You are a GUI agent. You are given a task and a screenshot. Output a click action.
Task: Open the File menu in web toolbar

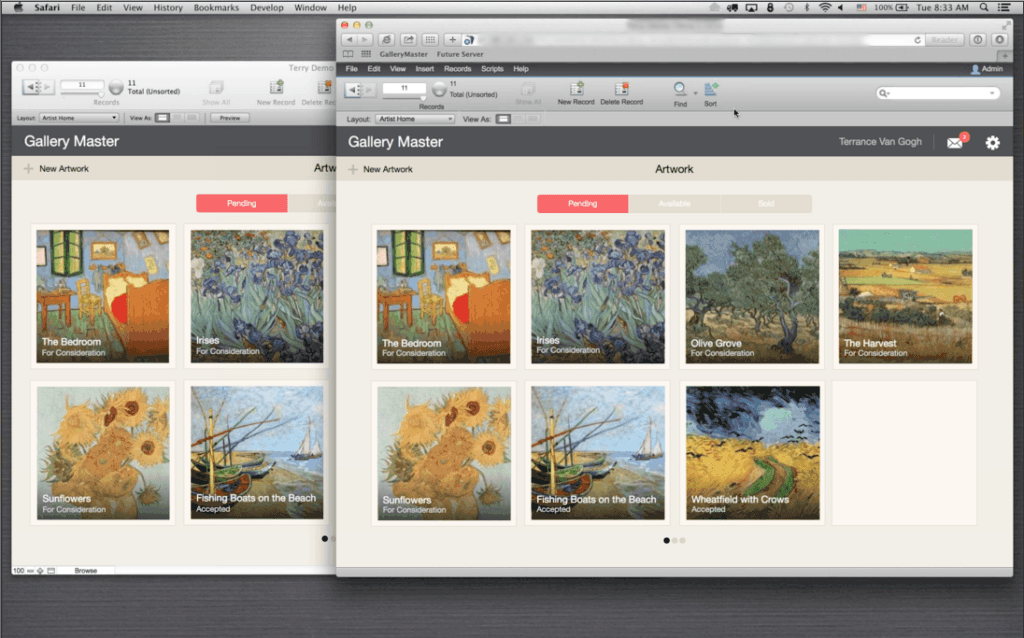(x=351, y=69)
